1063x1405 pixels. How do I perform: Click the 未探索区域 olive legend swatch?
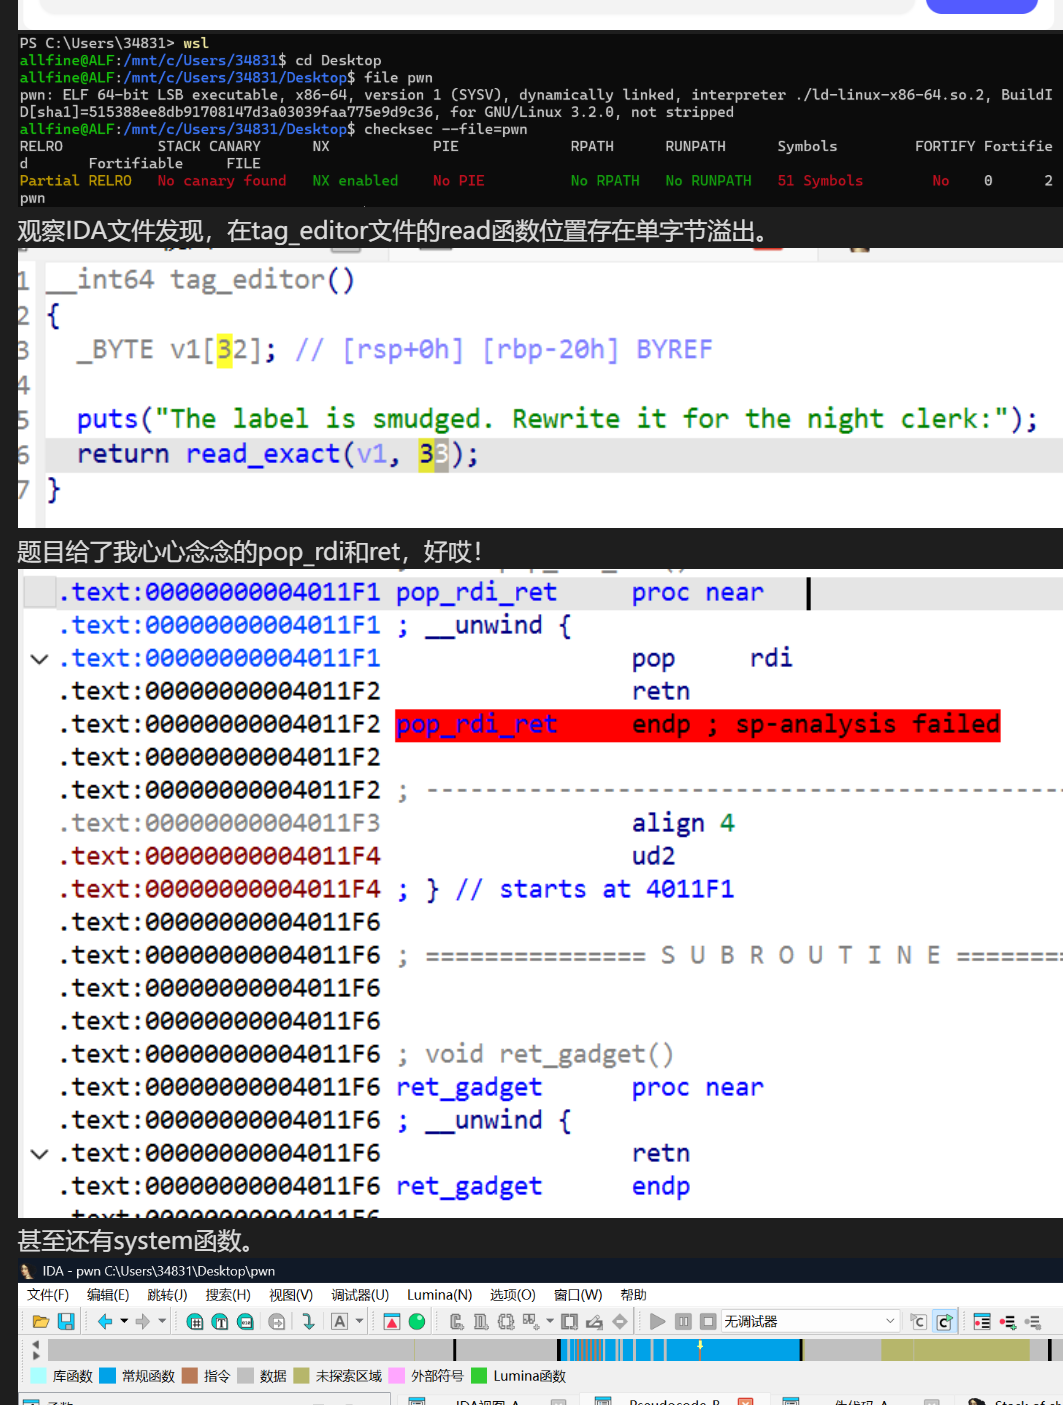click(302, 1376)
